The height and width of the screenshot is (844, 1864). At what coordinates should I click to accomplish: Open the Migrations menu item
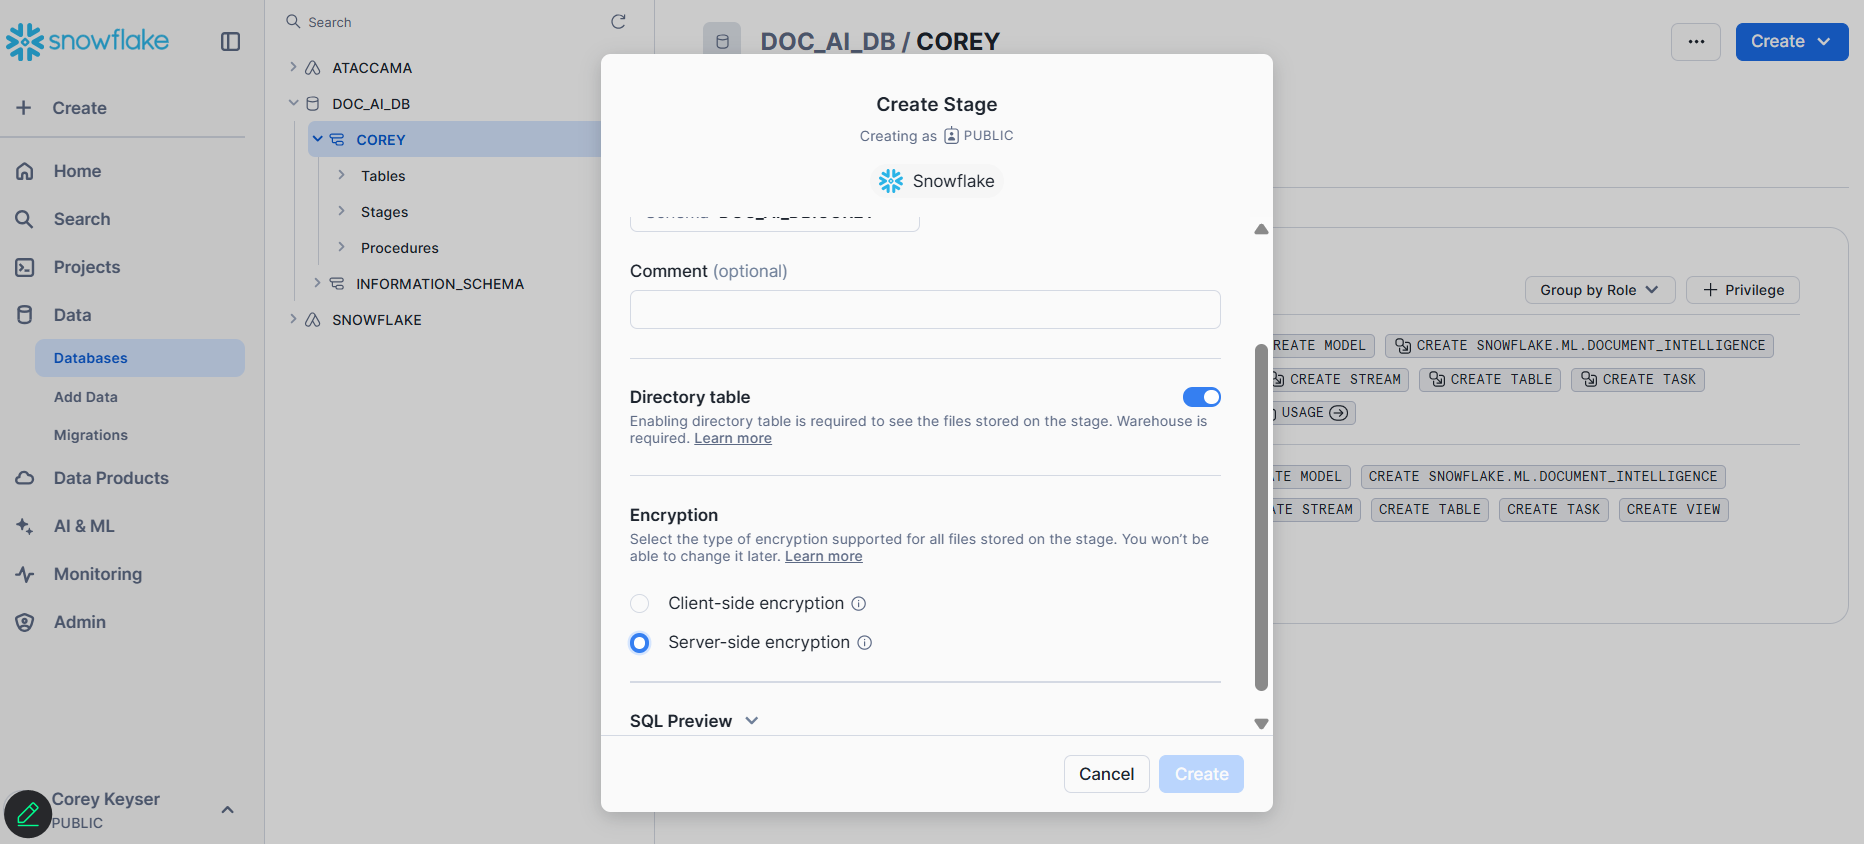[91, 435]
